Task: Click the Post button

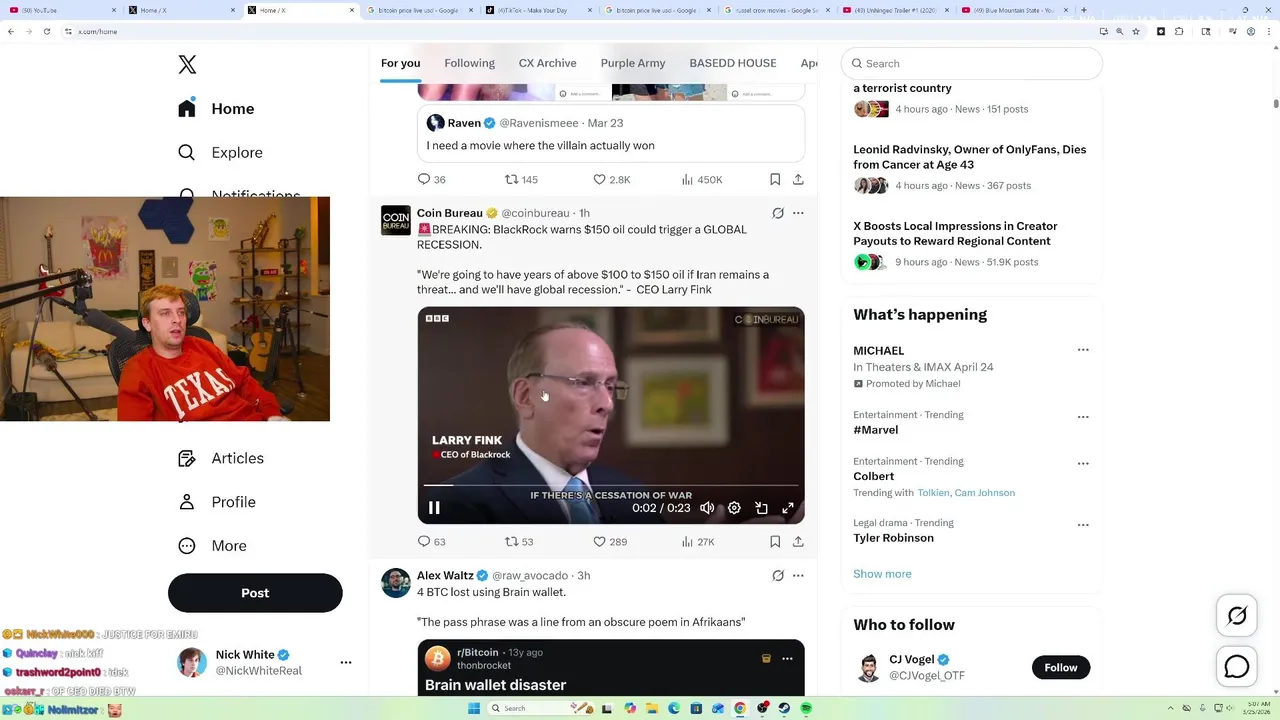Action: pyautogui.click(x=255, y=593)
